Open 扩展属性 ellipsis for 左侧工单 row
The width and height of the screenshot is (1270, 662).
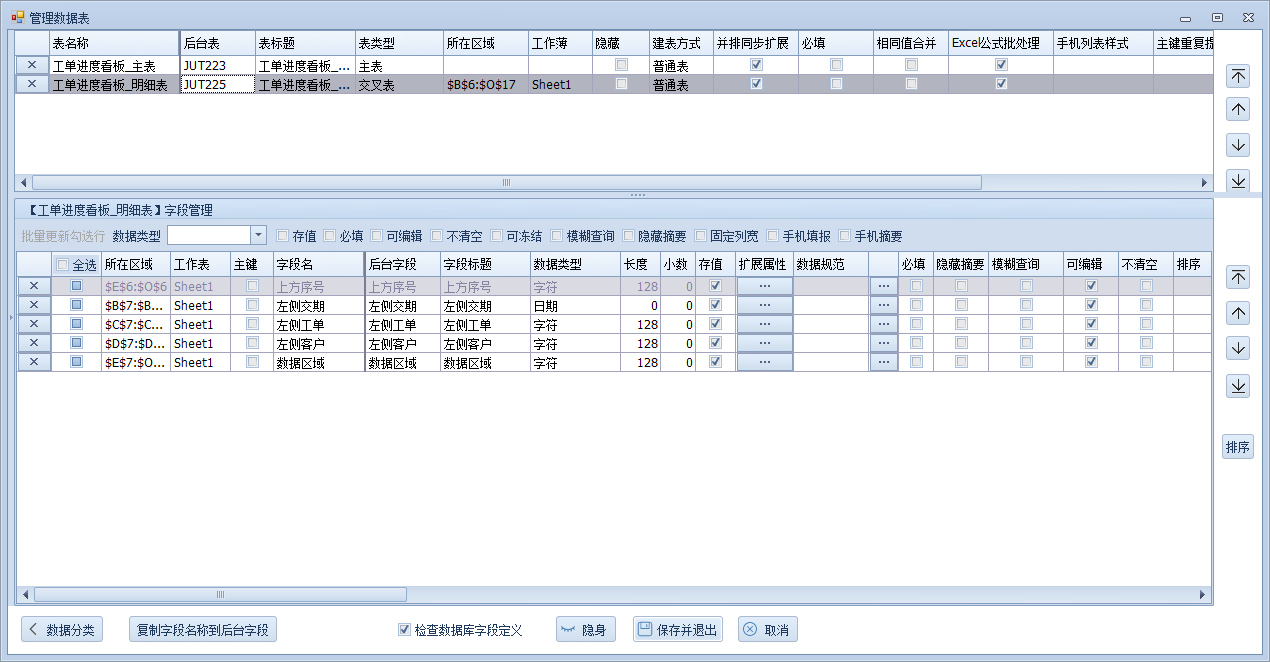coord(764,324)
